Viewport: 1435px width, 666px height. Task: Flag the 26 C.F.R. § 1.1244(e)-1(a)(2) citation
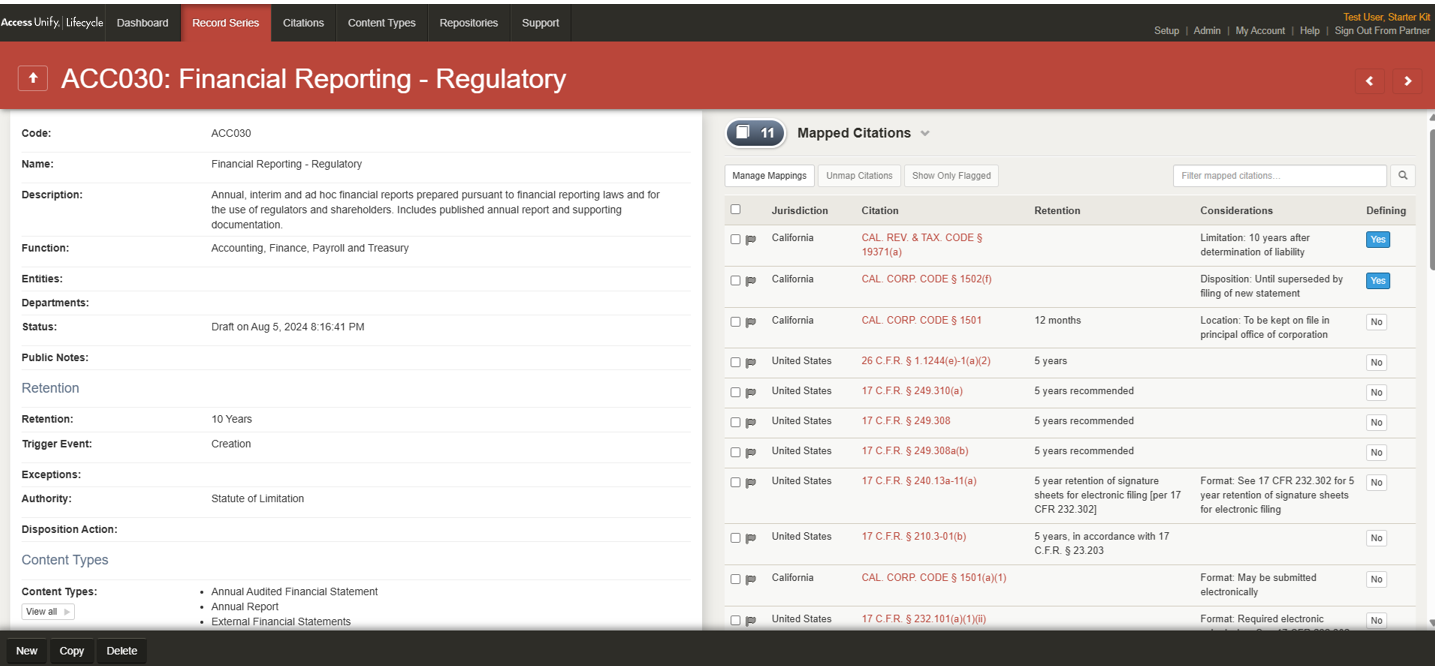point(751,363)
